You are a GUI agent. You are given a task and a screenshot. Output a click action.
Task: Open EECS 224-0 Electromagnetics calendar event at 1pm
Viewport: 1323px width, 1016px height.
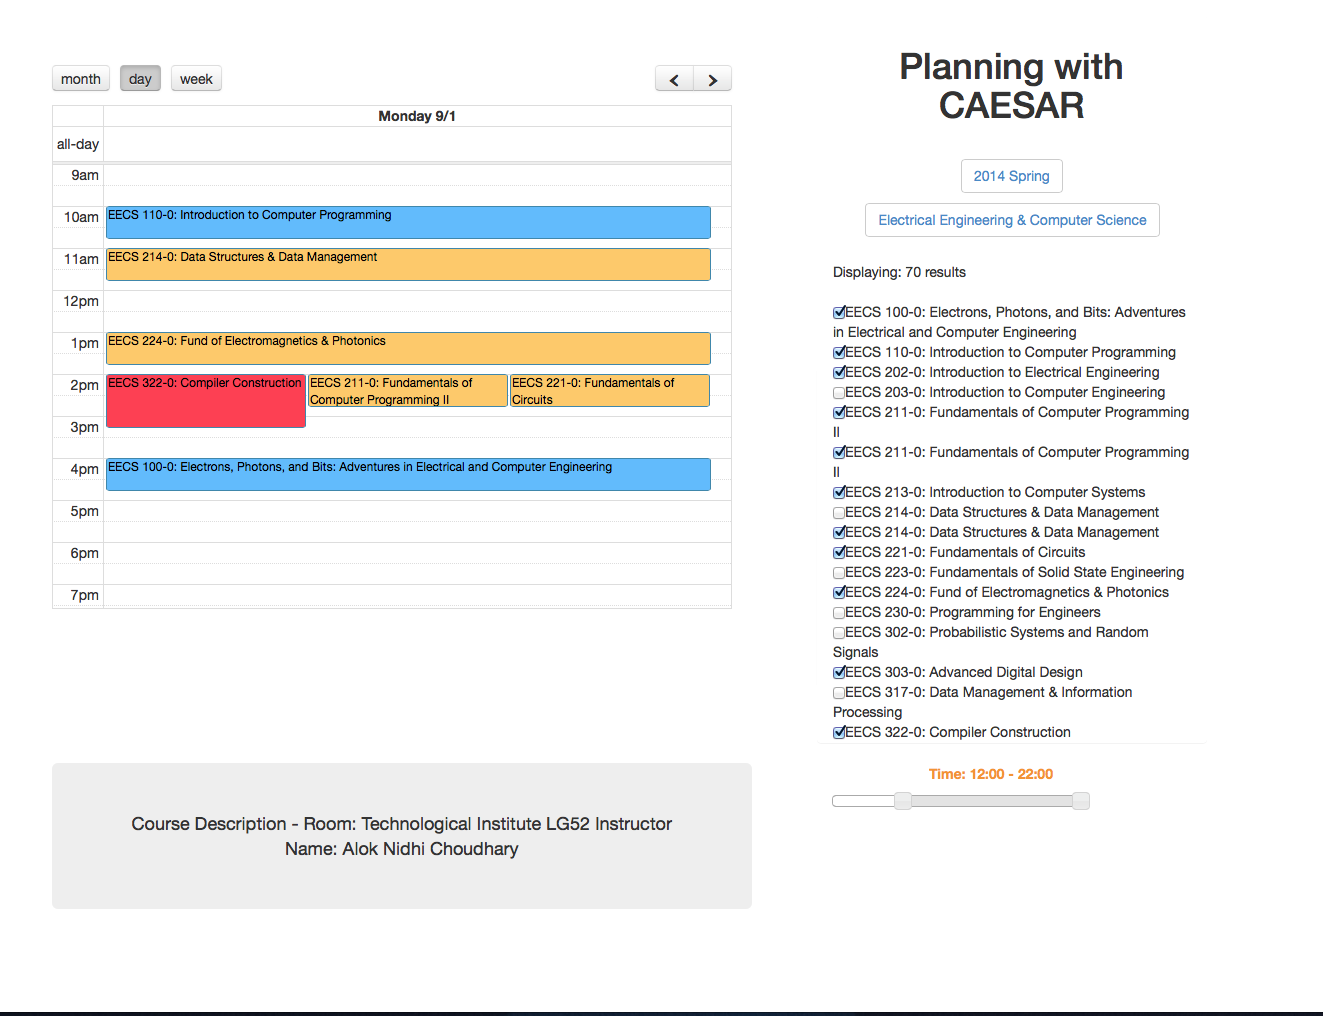(408, 348)
